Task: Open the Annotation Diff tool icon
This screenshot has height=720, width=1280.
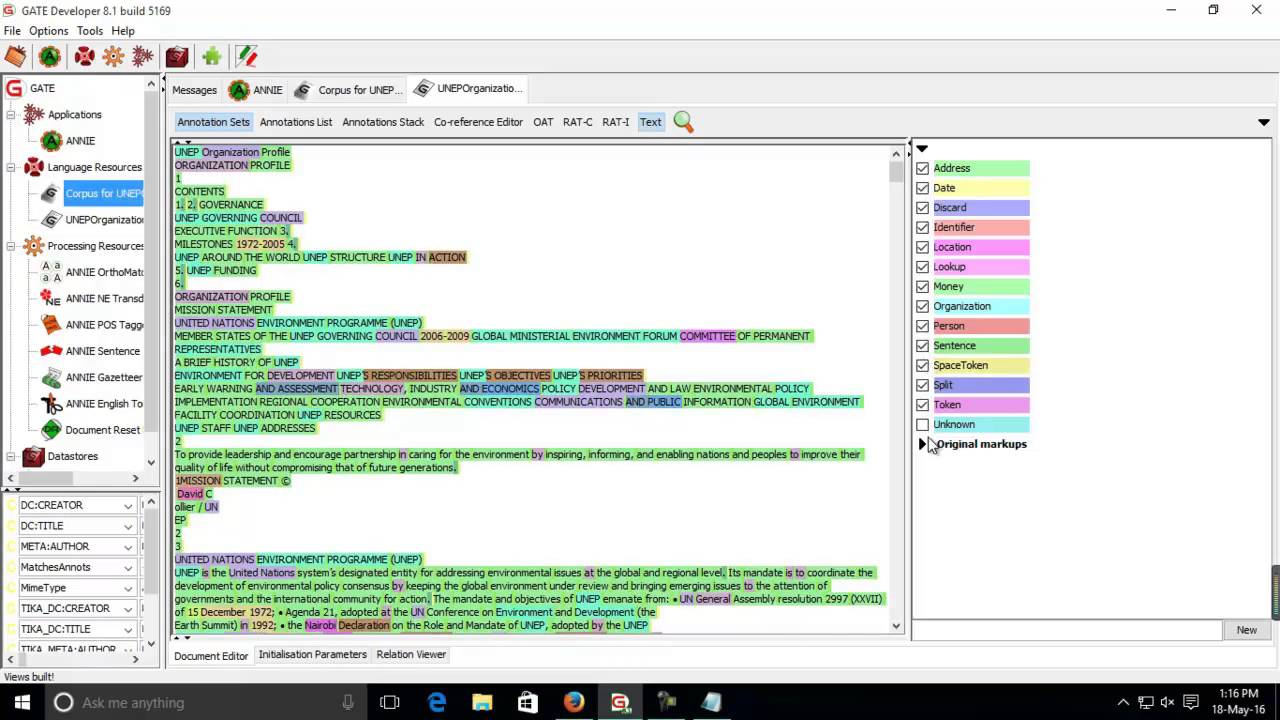Action: 246,57
